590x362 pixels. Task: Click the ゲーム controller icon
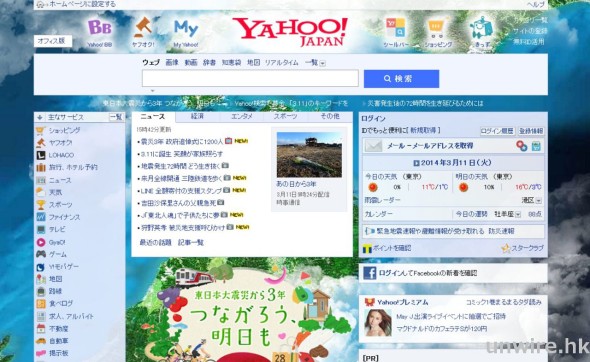41,254
